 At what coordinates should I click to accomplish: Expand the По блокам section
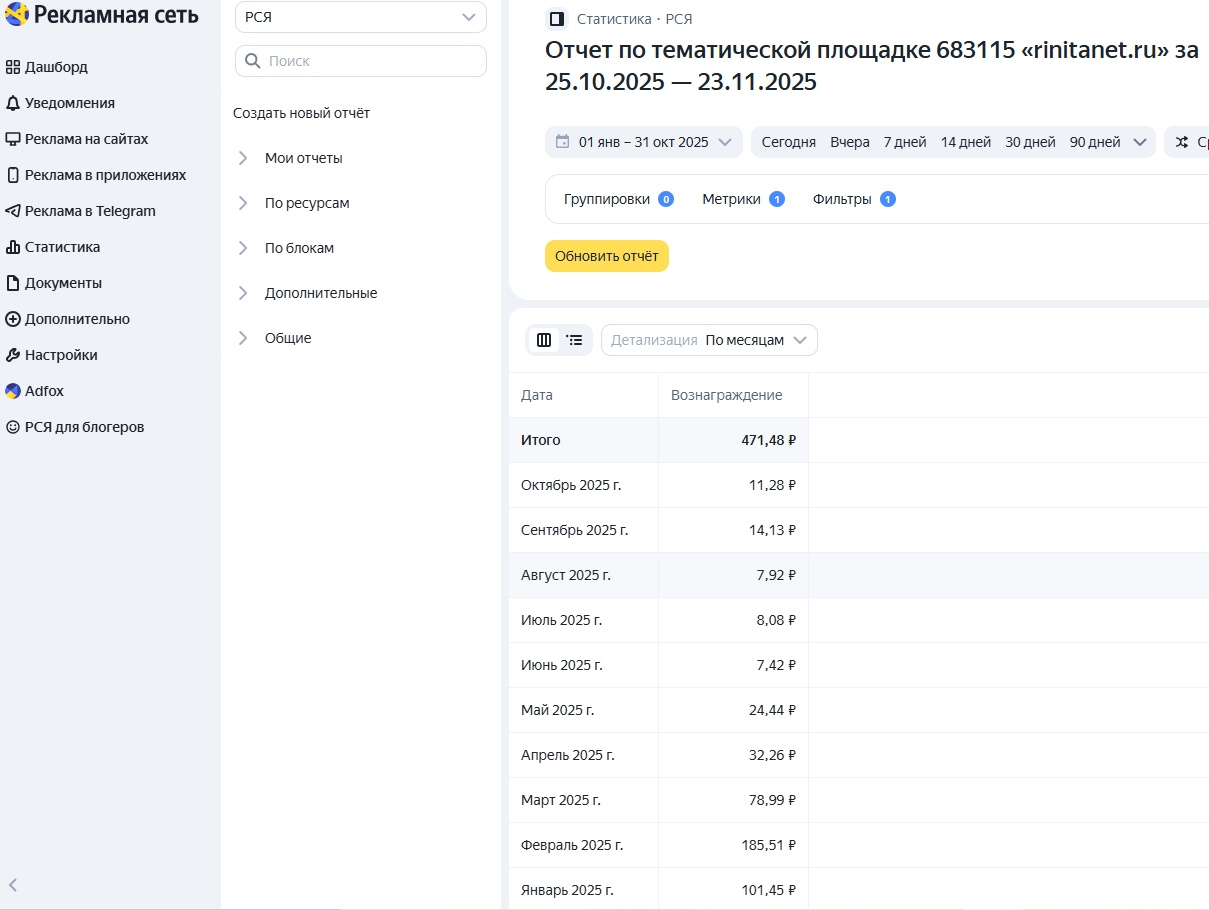[x=242, y=248]
